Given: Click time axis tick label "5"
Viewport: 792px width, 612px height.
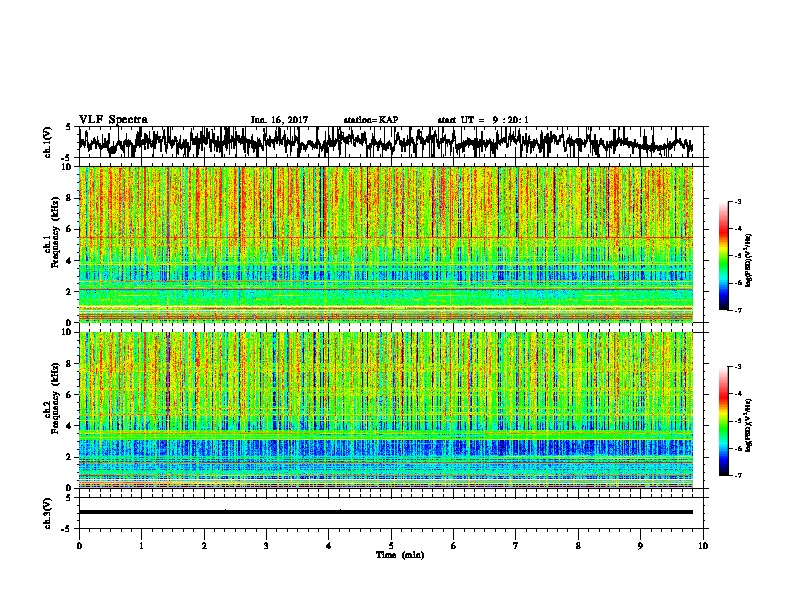Looking at the screenshot, I should click(x=391, y=545).
